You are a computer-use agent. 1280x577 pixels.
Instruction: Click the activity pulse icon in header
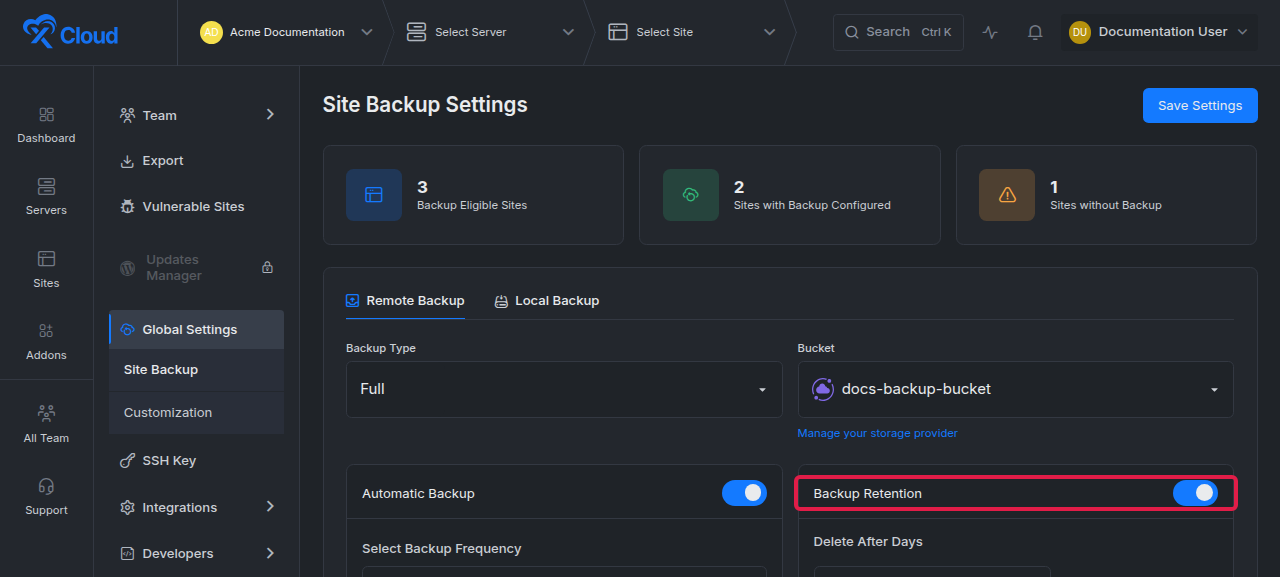pyautogui.click(x=990, y=32)
